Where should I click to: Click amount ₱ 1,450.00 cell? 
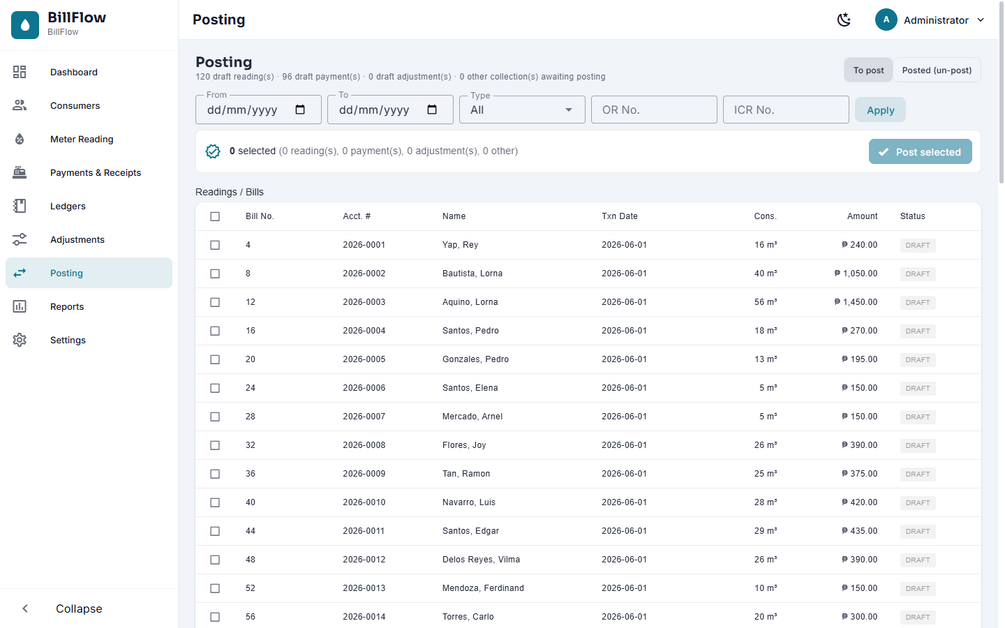856,302
